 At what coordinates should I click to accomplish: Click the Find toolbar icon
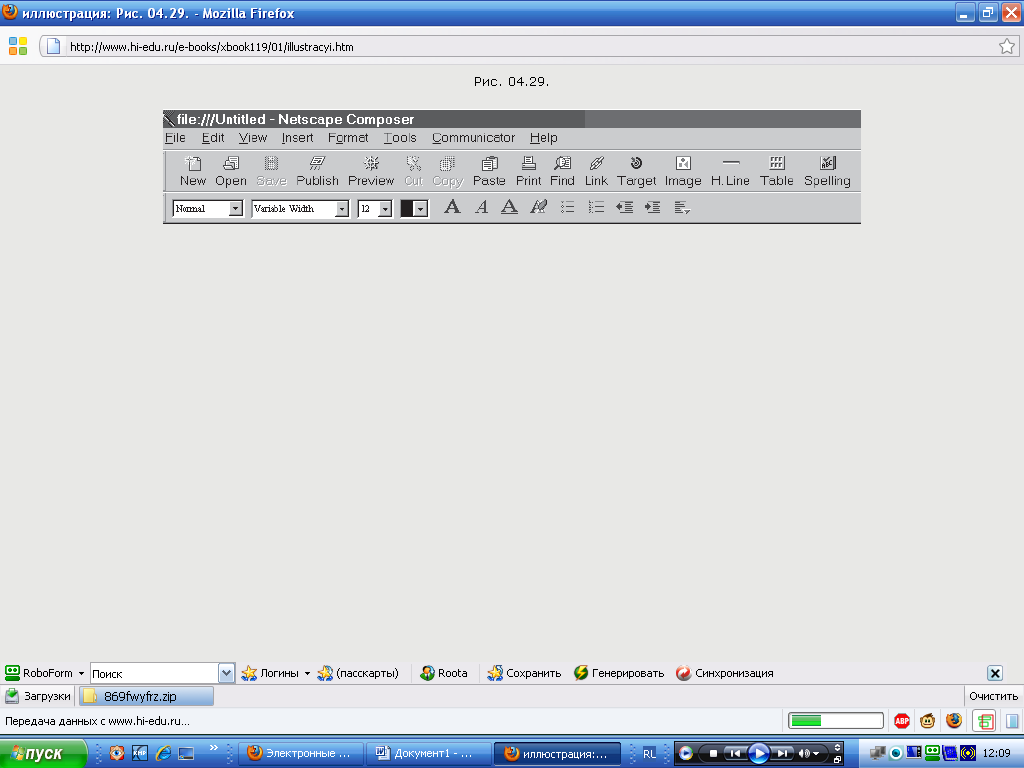(x=562, y=163)
